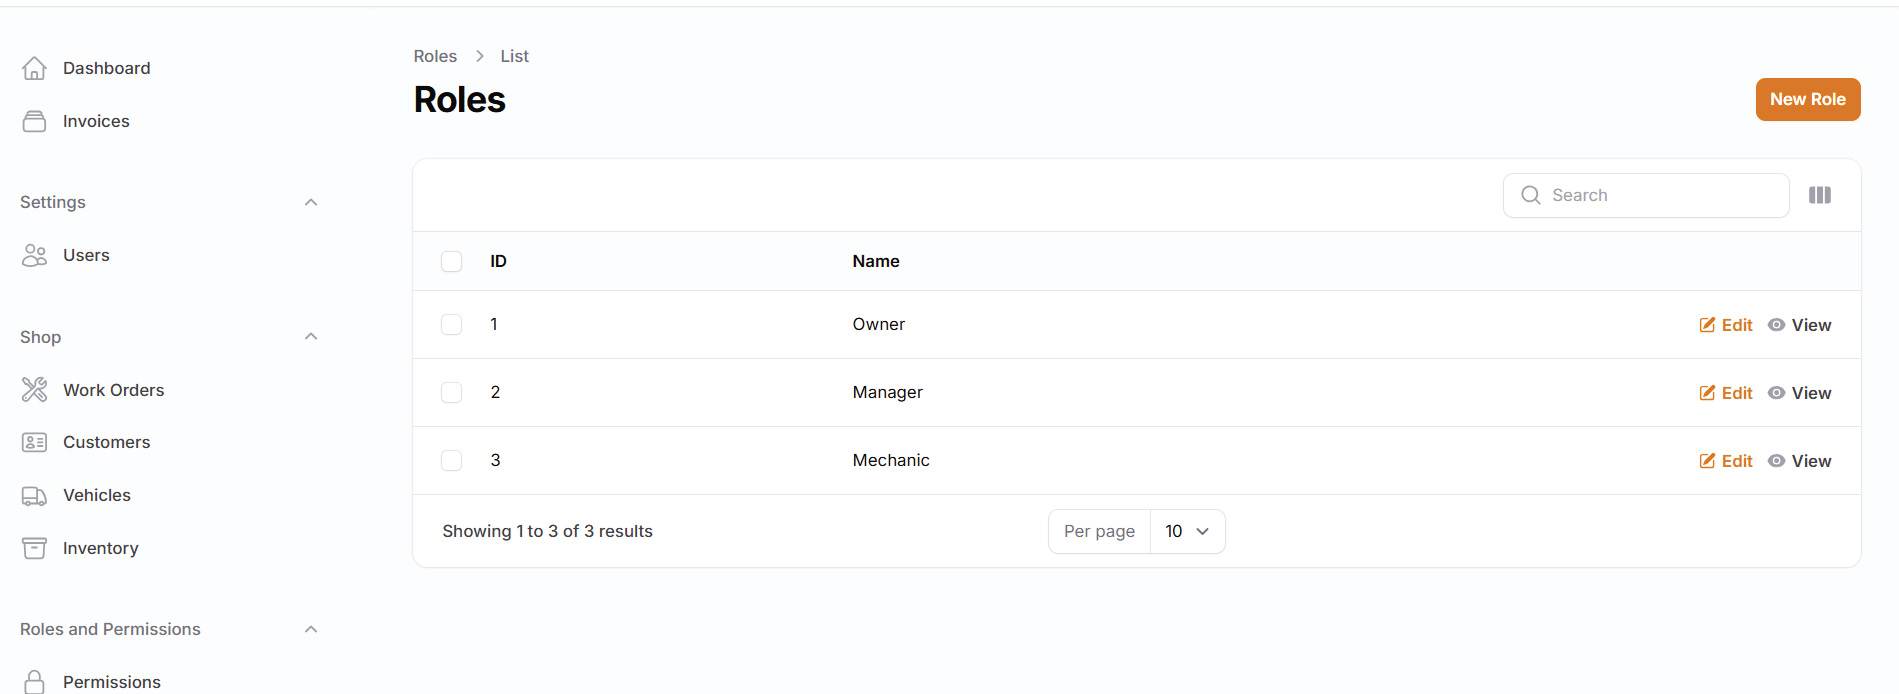Click the New Role button

(x=1807, y=99)
